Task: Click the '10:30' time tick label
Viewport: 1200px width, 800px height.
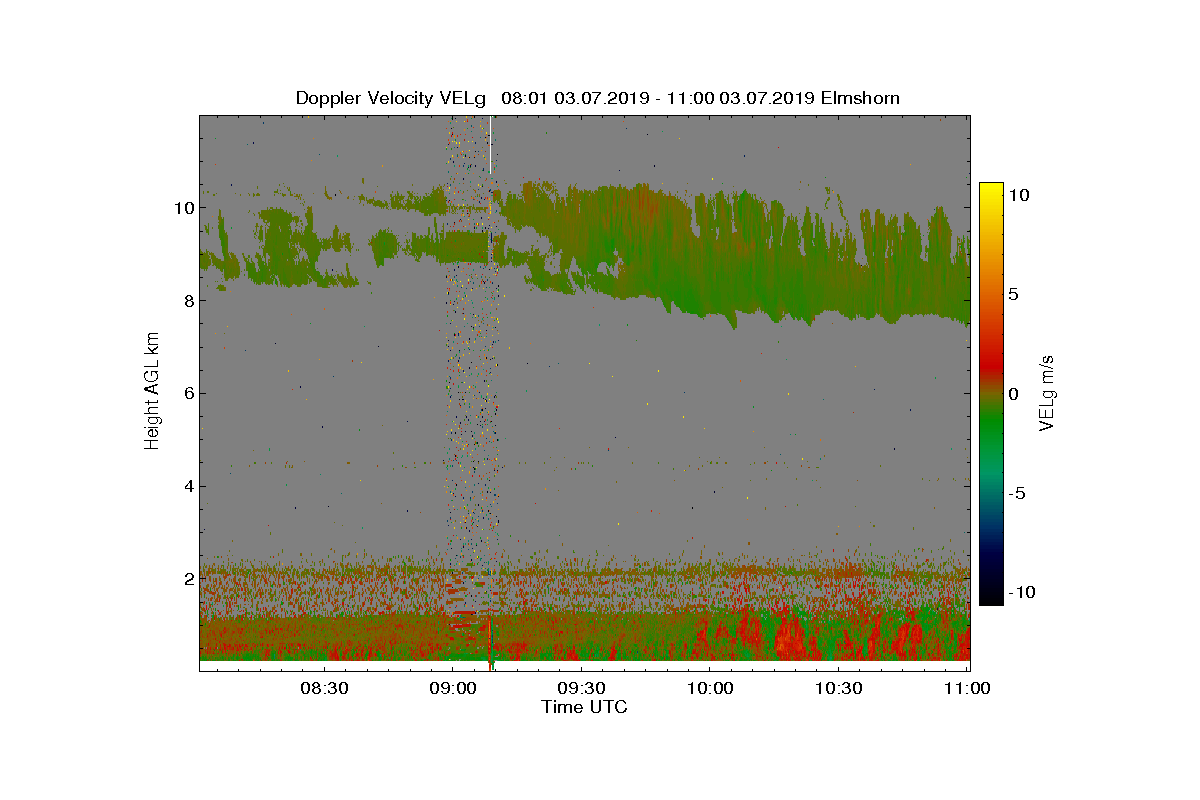Action: pos(838,689)
